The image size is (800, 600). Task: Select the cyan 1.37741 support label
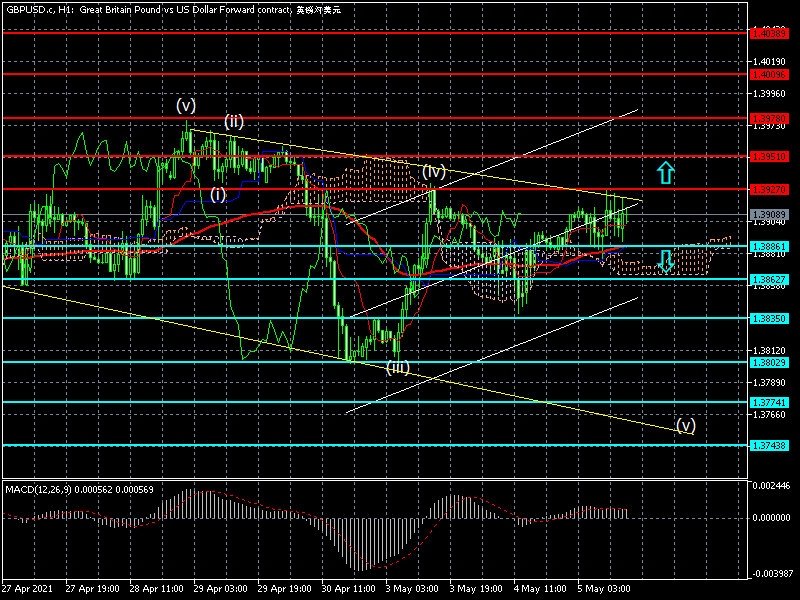[x=769, y=403]
